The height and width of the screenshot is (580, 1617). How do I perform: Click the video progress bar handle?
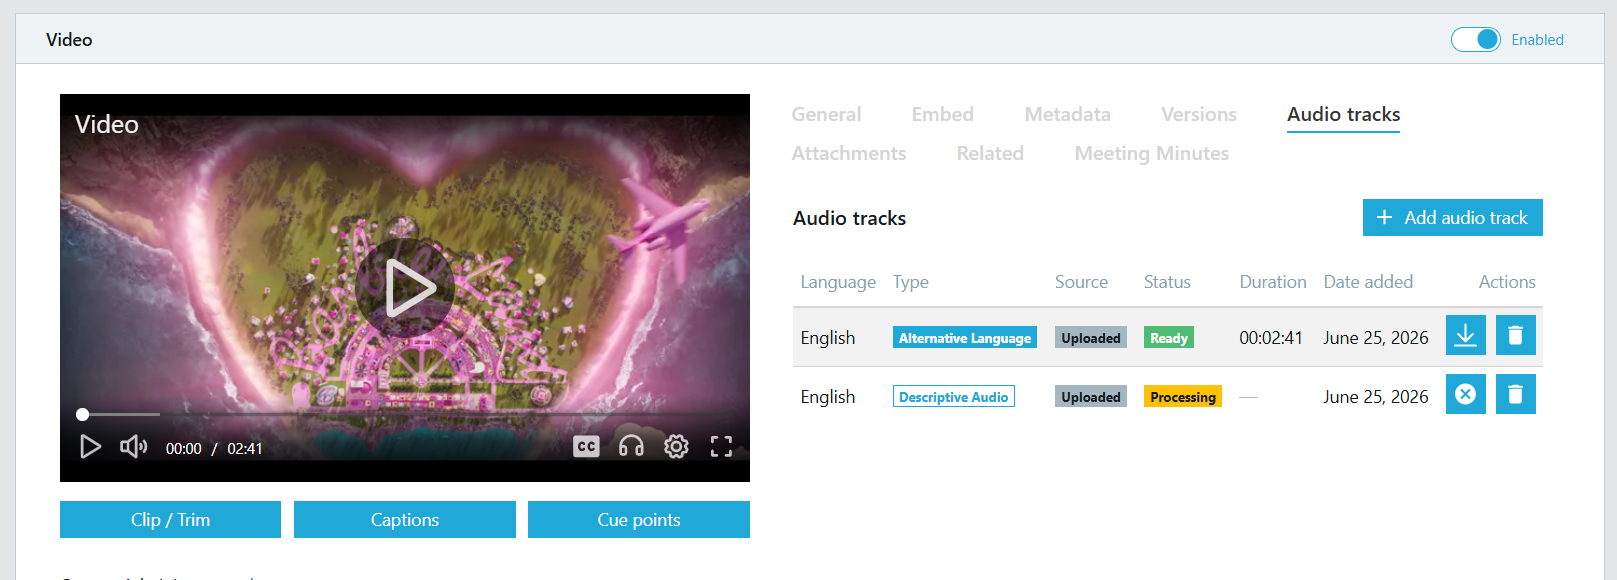[x=83, y=414]
